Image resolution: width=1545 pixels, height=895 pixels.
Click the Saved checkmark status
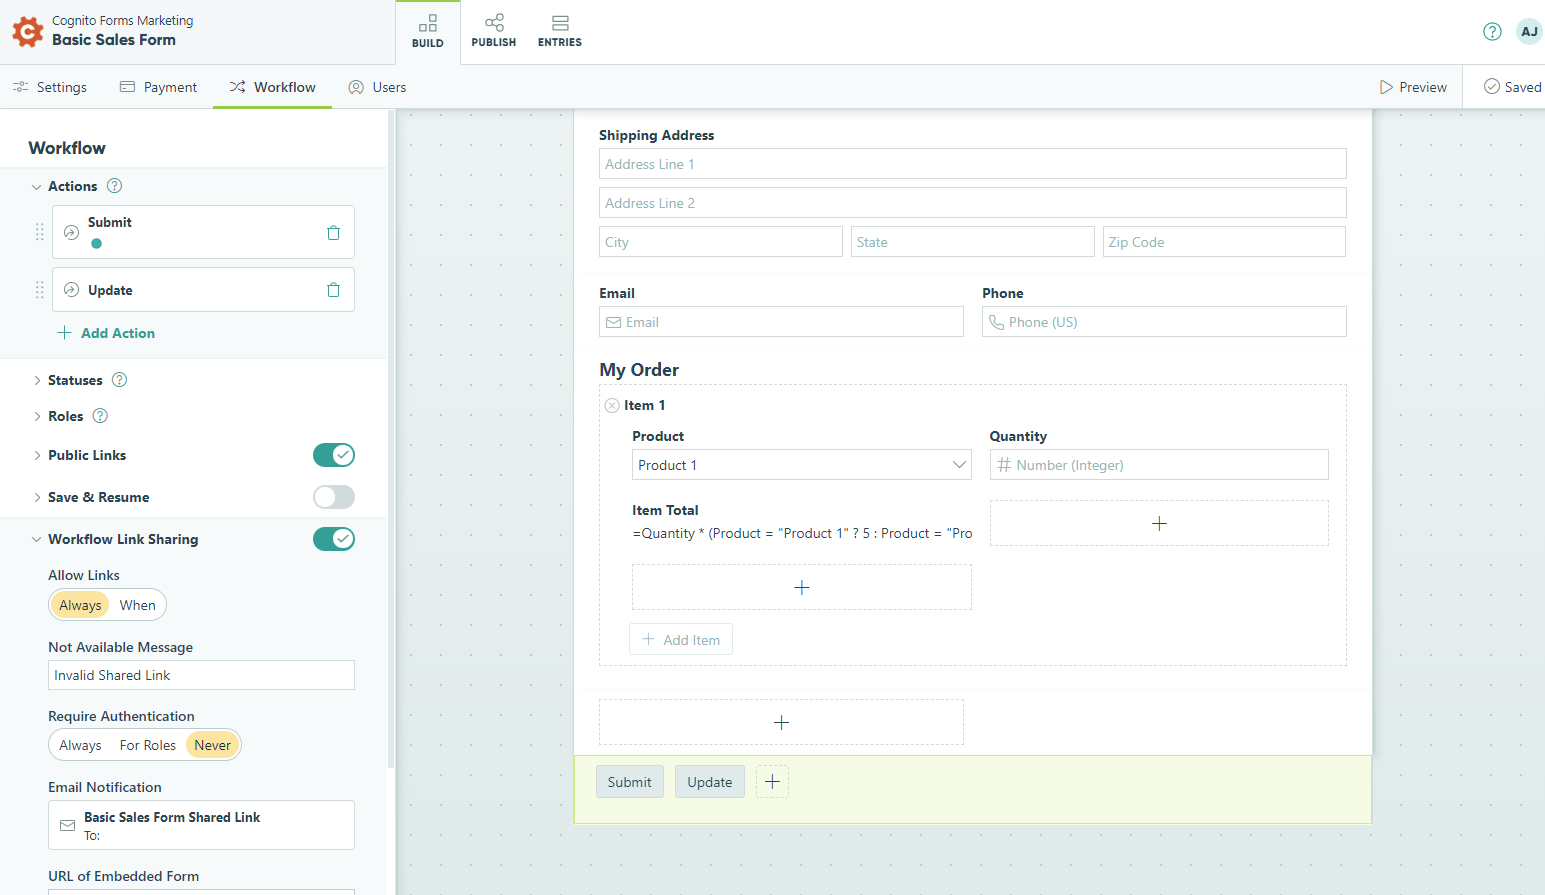pos(1512,87)
